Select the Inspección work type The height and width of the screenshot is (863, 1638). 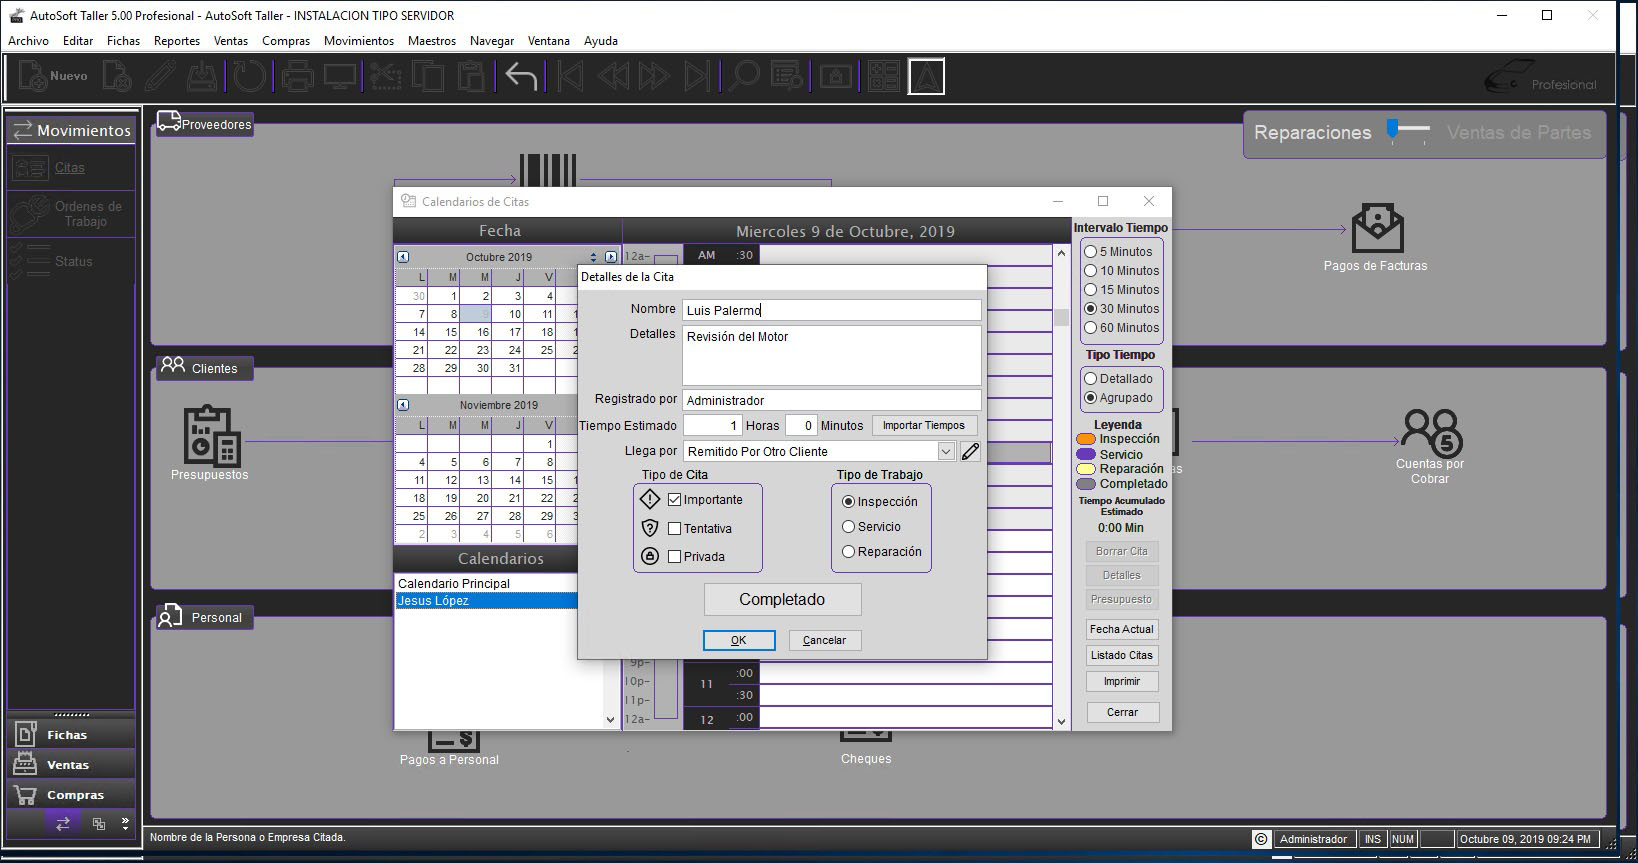pos(848,501)
